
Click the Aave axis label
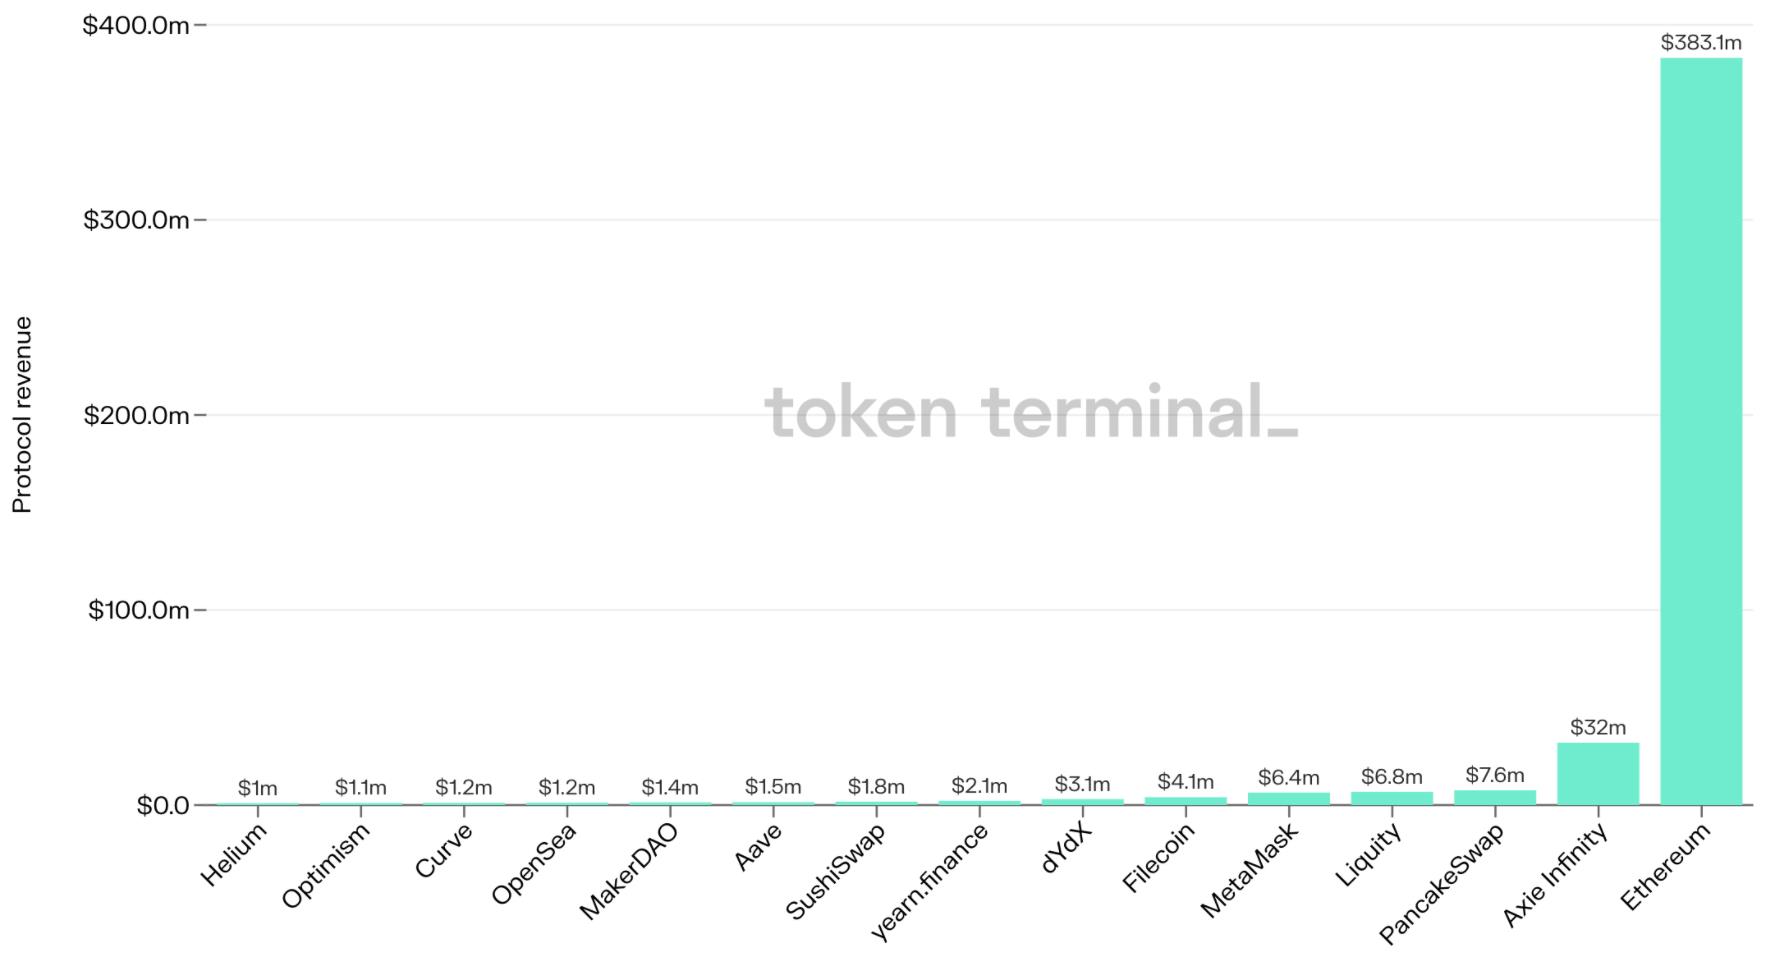point(758,847)
